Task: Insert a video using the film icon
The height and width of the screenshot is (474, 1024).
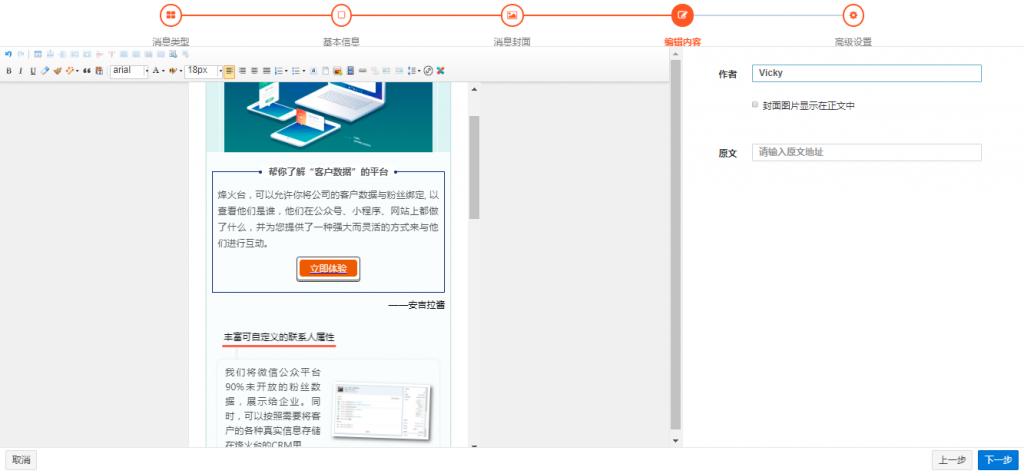Action: 350,71
